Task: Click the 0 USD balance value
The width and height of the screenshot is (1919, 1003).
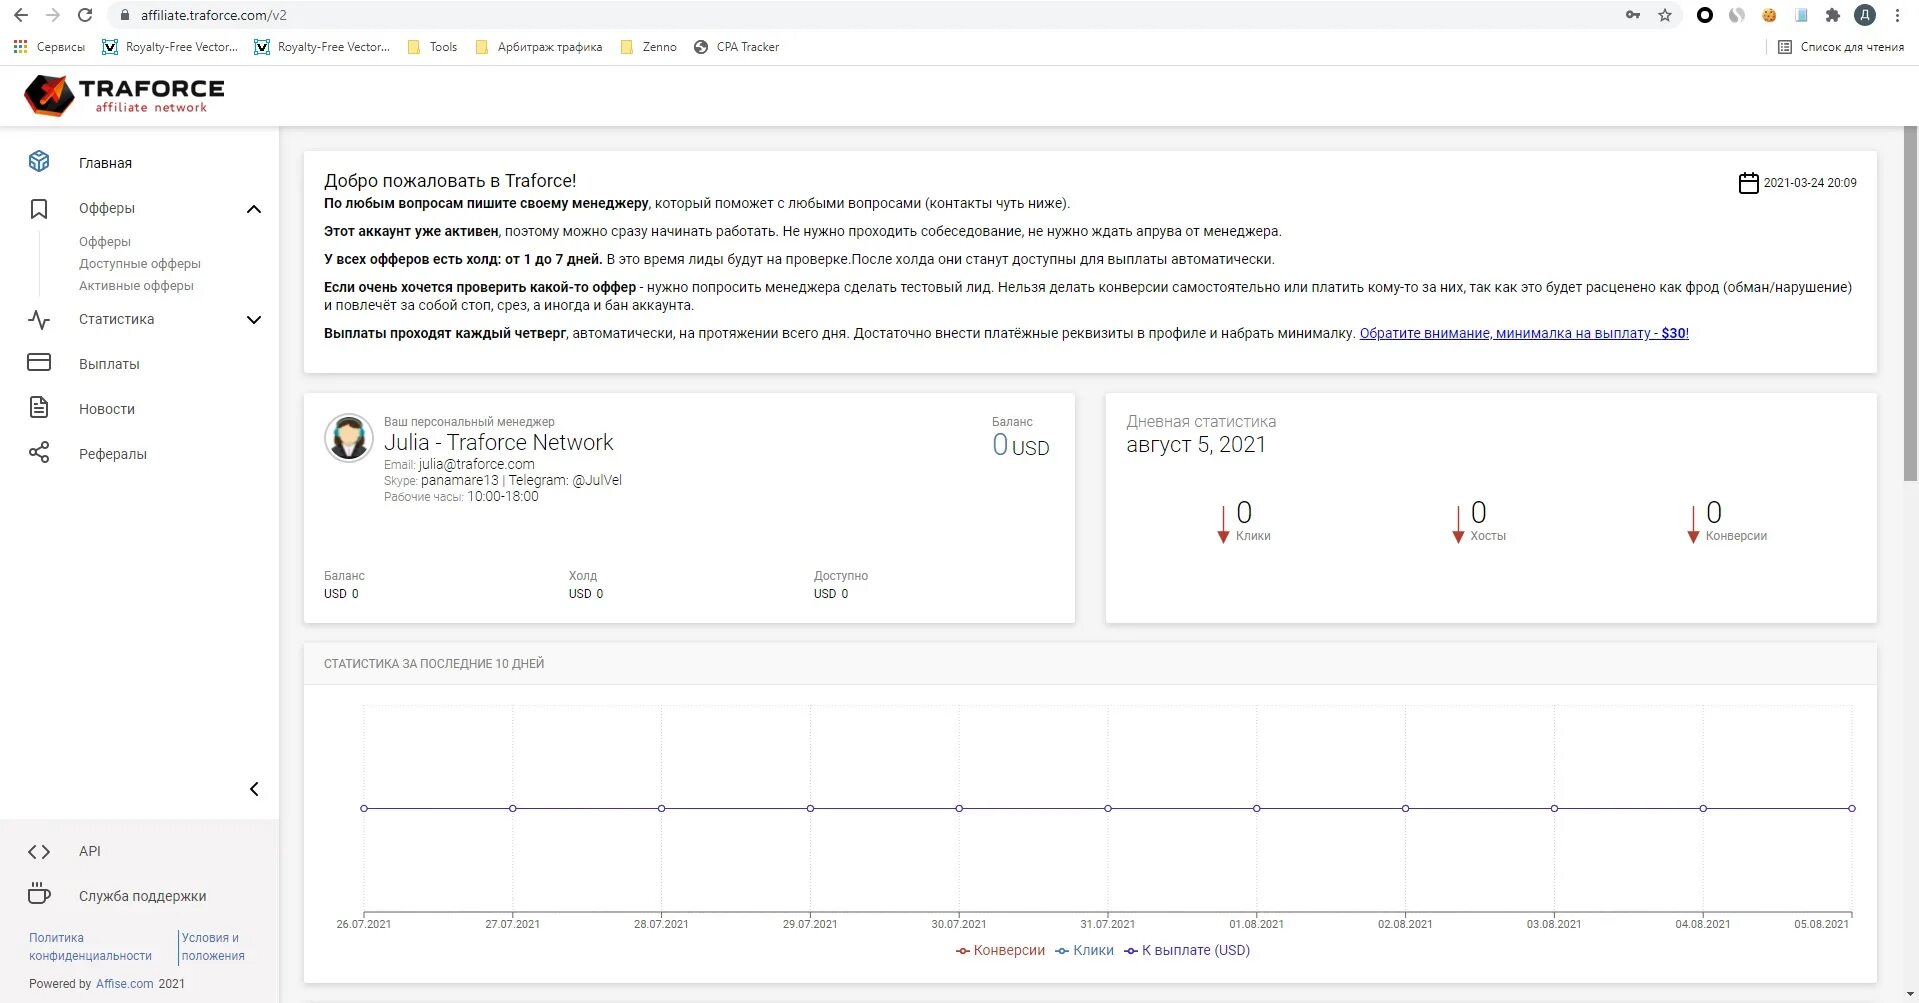Action: pos(1021,445)
